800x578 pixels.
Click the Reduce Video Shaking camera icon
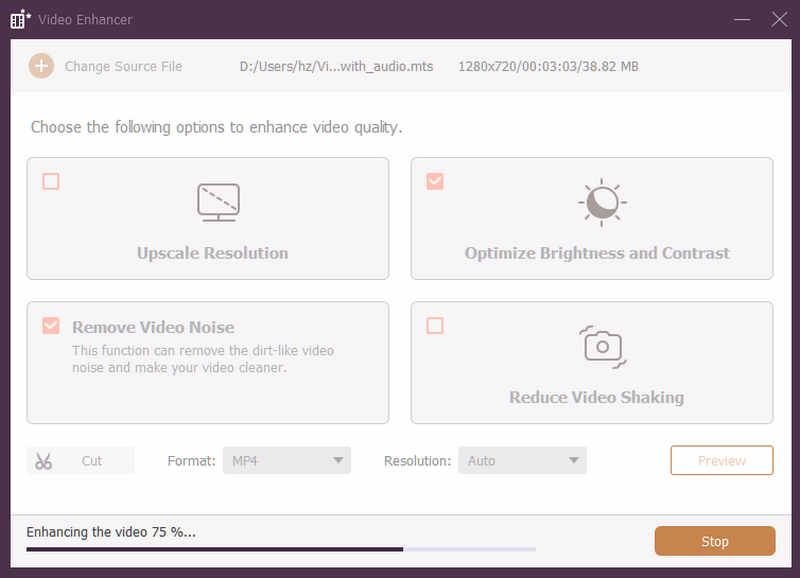coord(603,347)
